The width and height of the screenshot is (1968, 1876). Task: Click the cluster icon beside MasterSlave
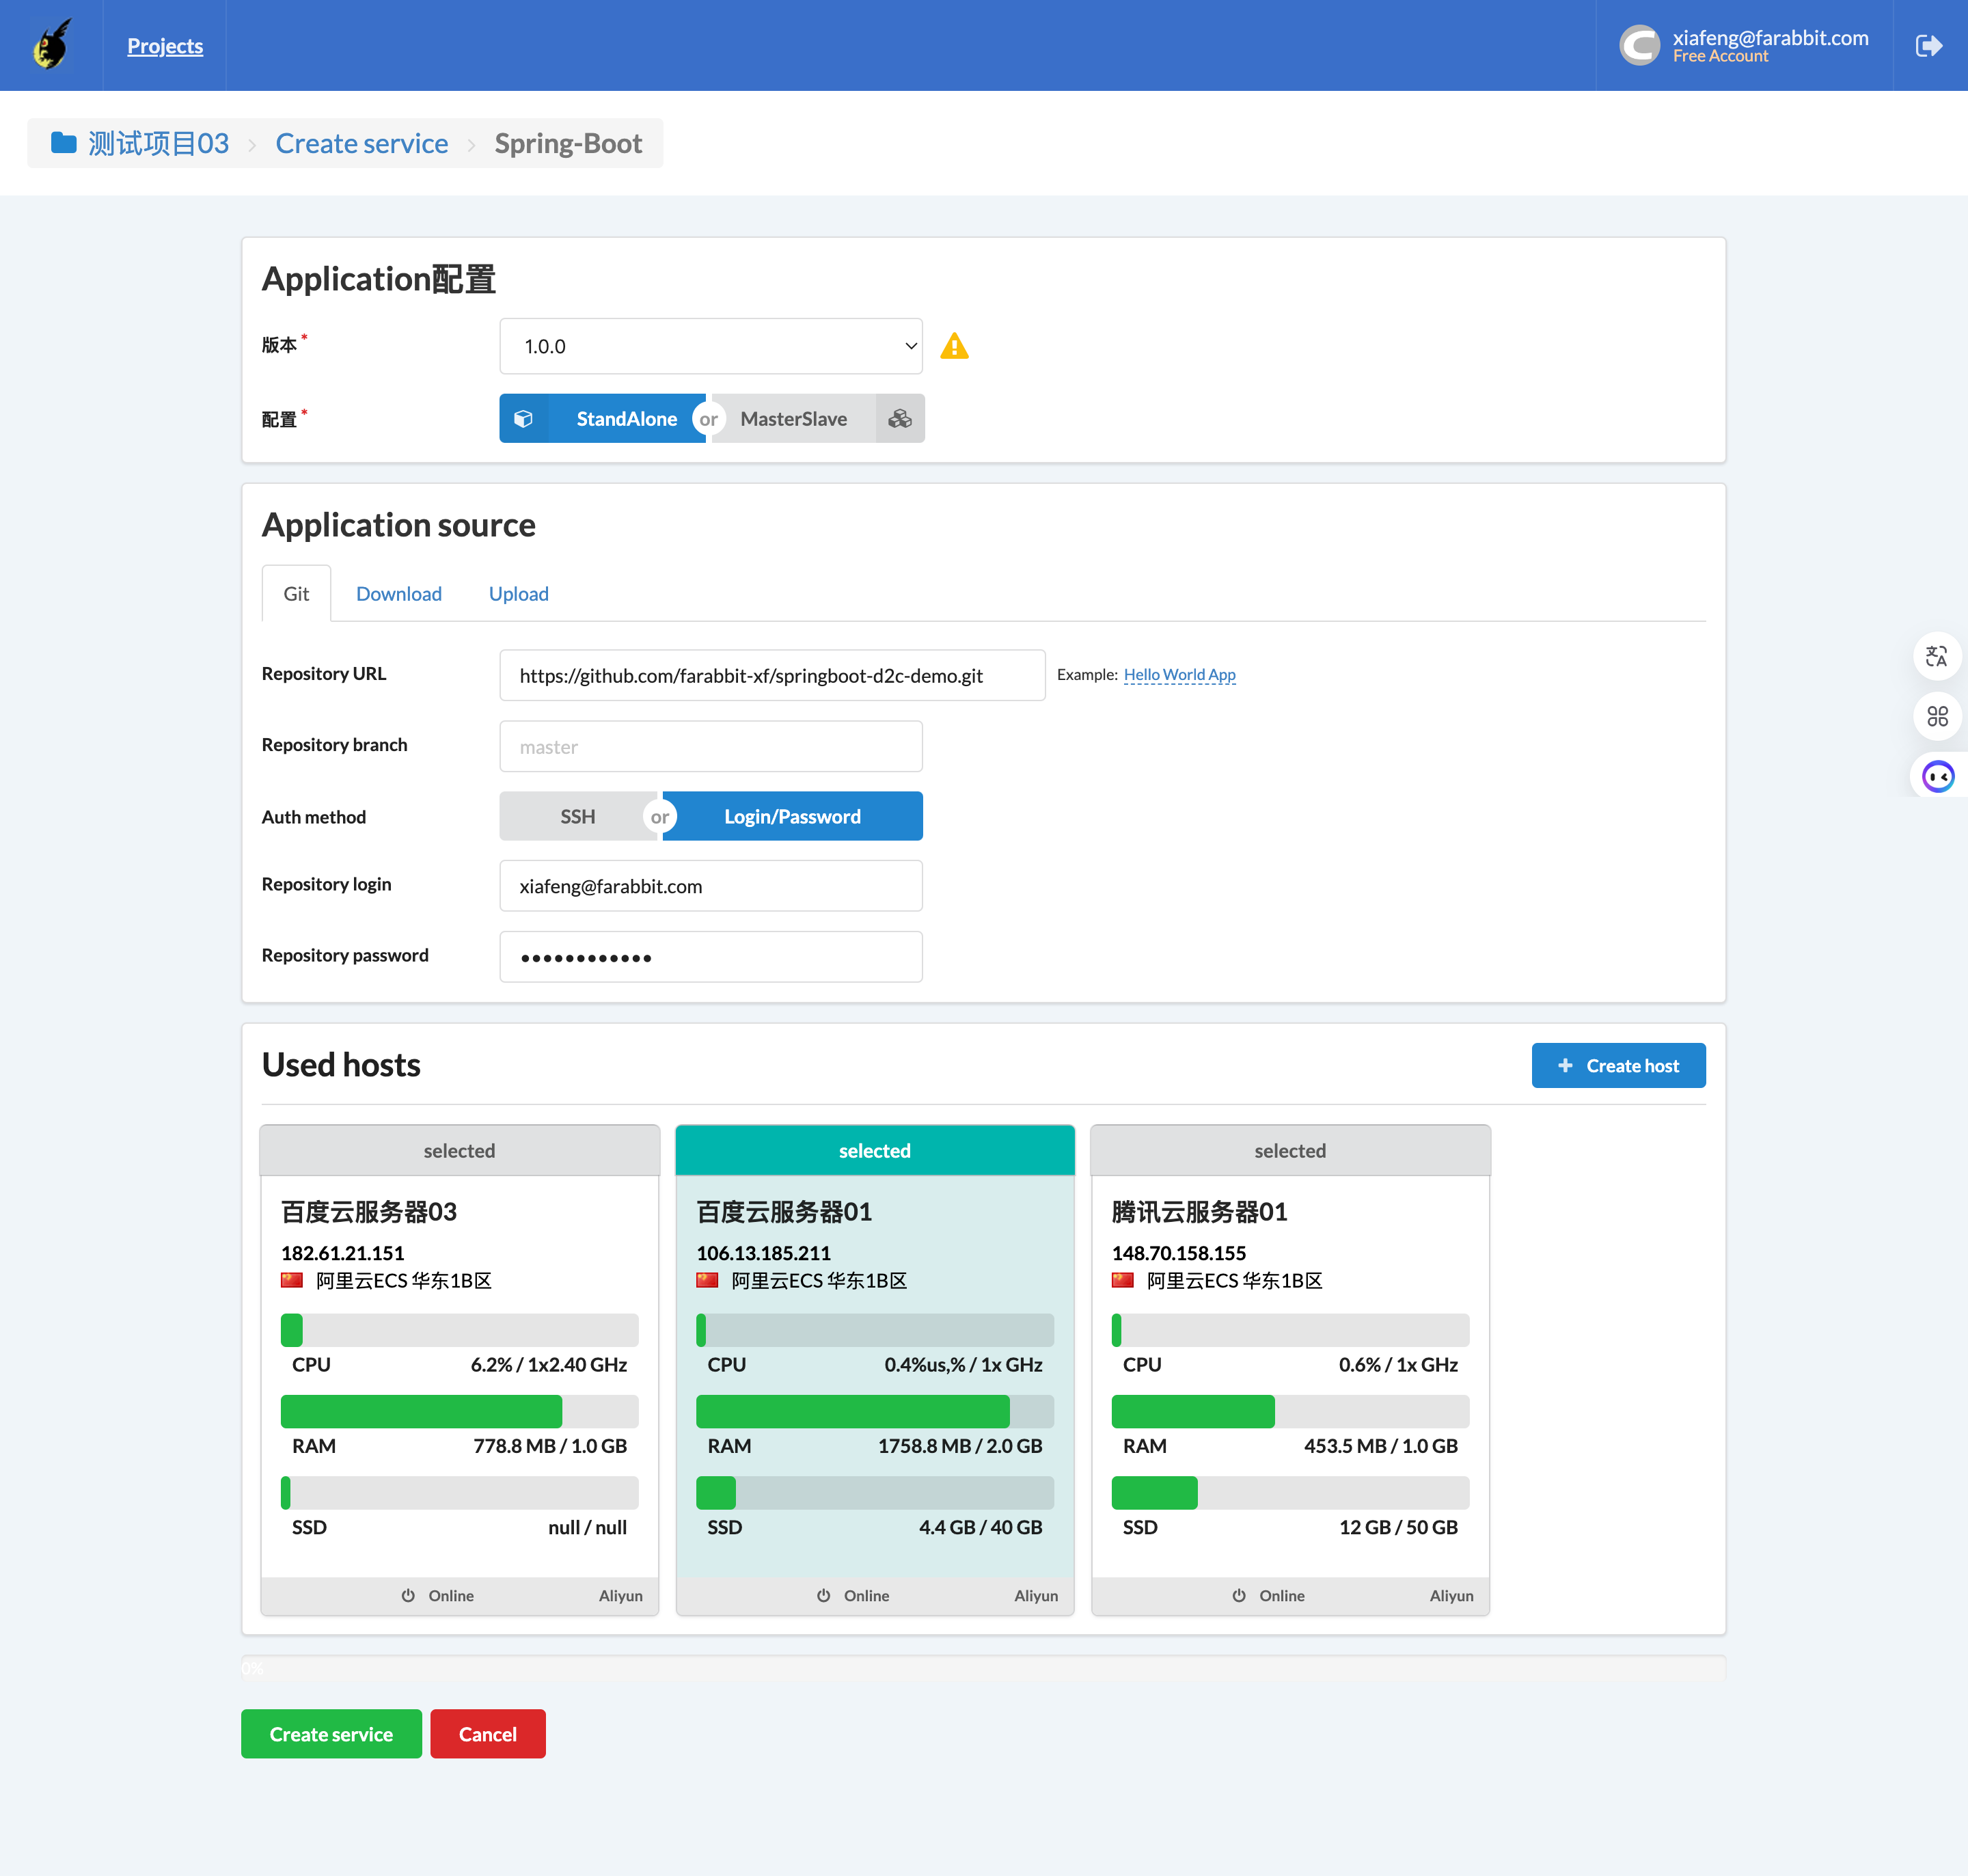click(x=899, y=418)
